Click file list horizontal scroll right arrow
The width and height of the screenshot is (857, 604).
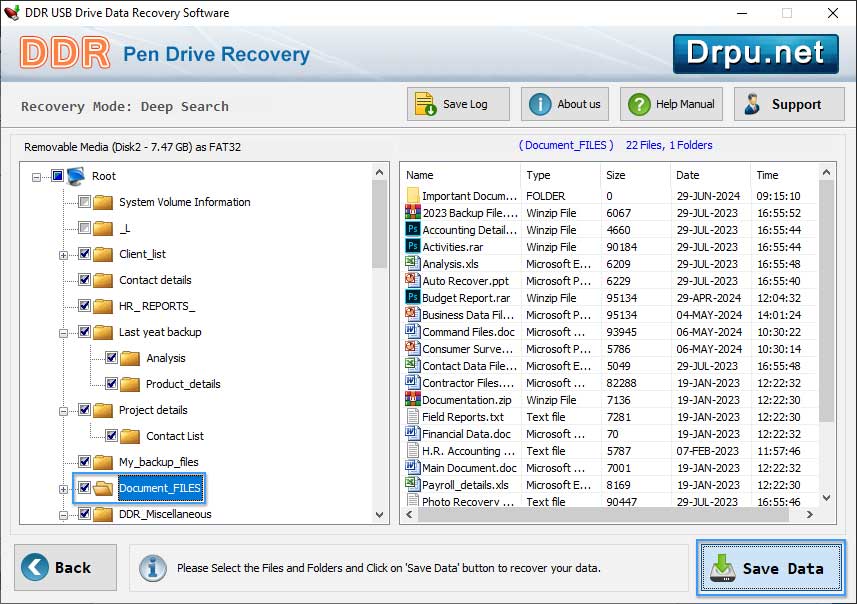coord(809,514)
